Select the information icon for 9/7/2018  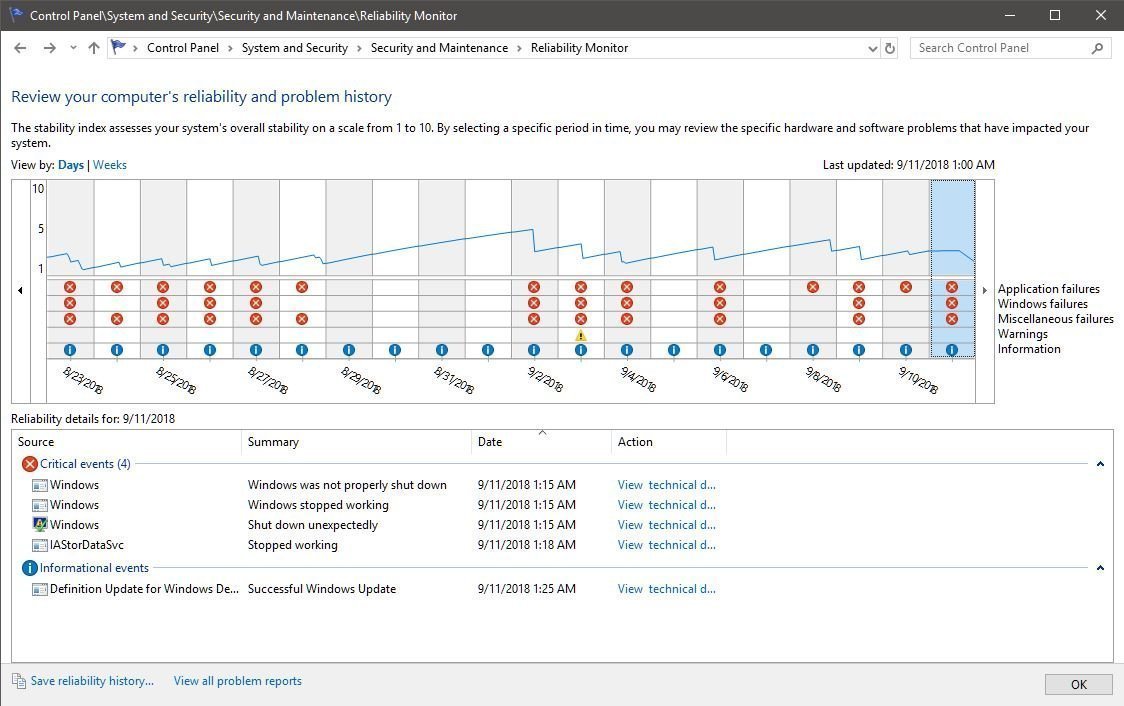point(766,350)
